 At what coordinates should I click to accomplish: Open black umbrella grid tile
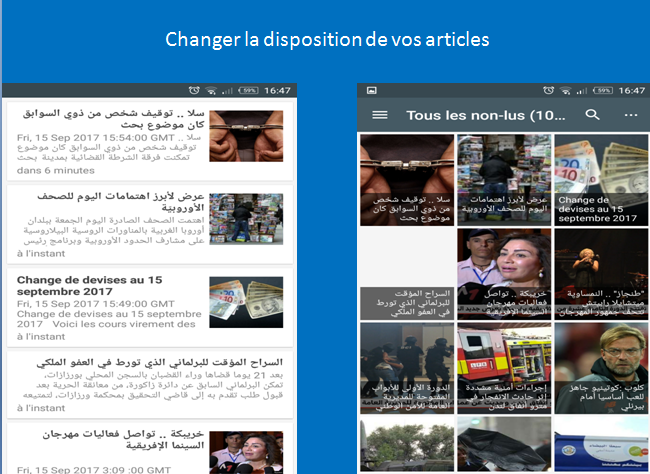point(504,444)
